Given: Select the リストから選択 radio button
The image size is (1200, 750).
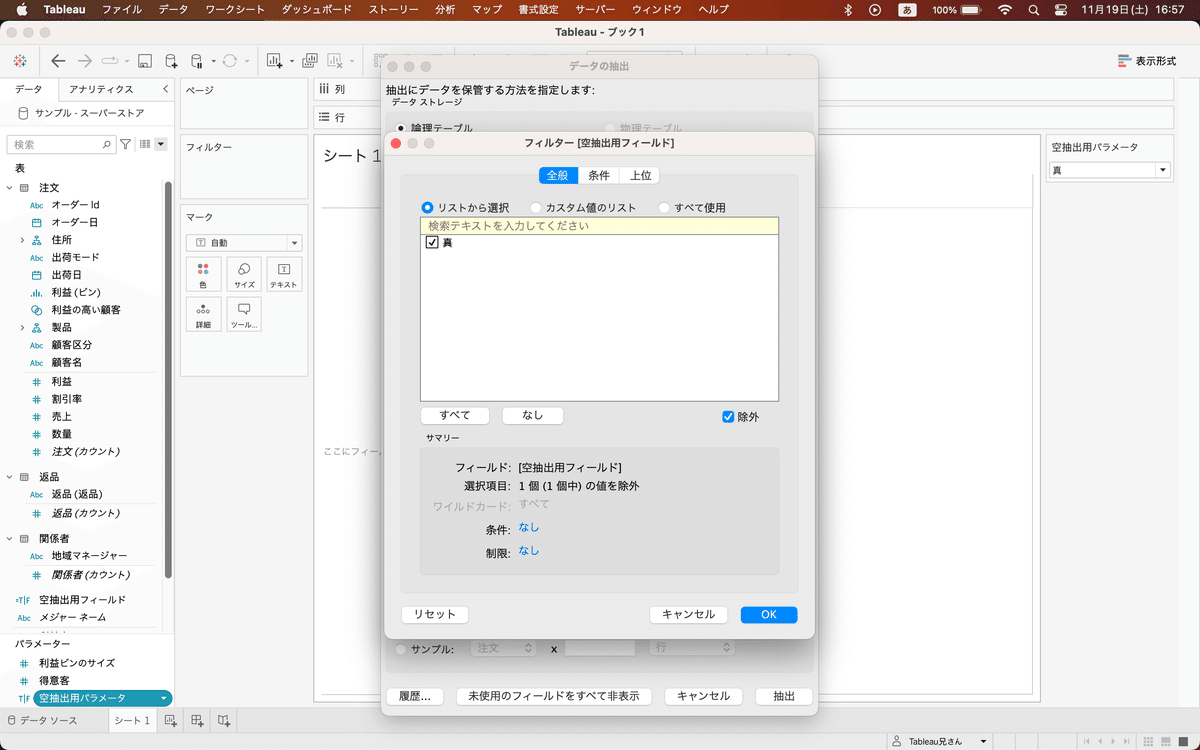Looking at the screenshot, I should tap(428, 207).
